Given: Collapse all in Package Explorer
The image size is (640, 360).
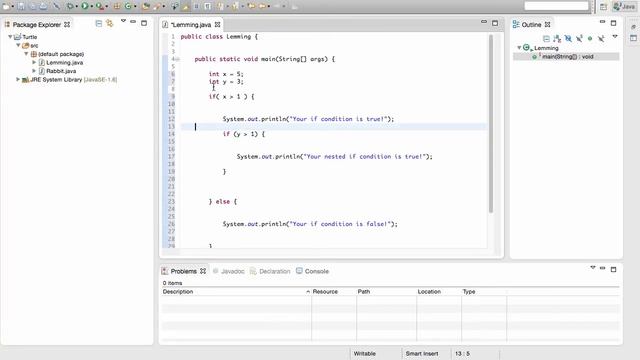Looking at the screenshot, I should click(x=99, y=24).
